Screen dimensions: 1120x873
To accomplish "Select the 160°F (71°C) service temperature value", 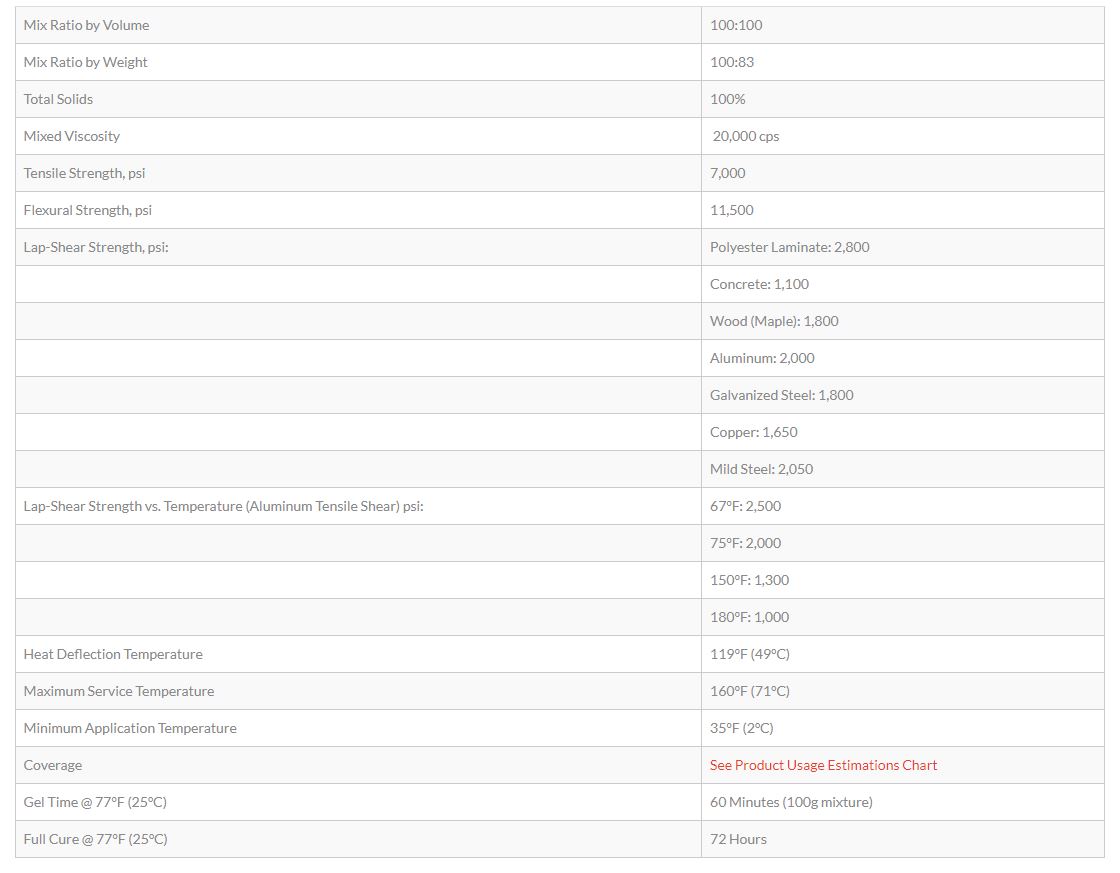I will point(749,691).
